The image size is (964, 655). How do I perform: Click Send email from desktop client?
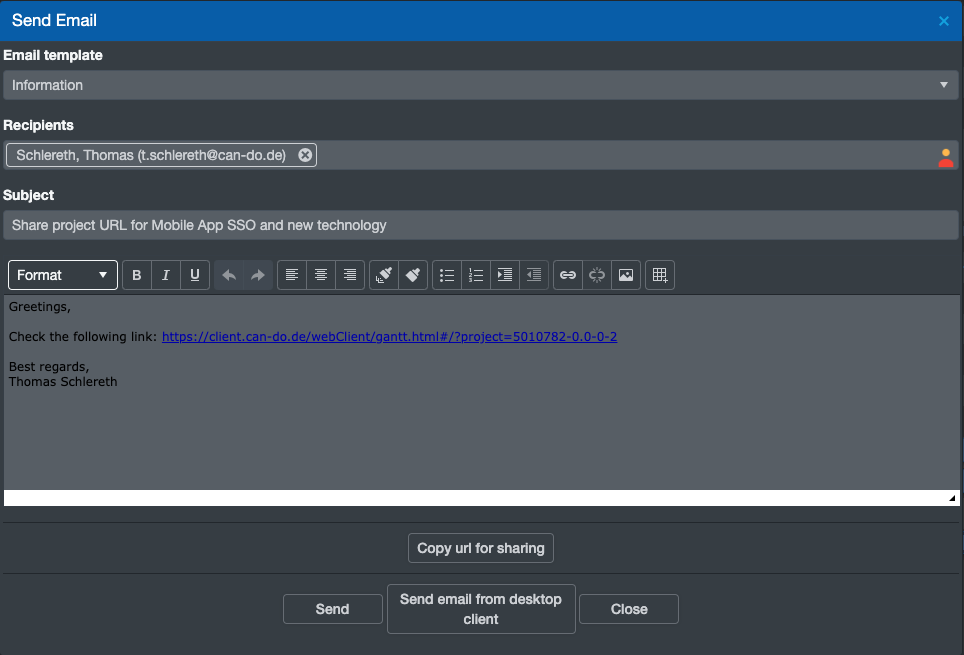coord(481,609)
